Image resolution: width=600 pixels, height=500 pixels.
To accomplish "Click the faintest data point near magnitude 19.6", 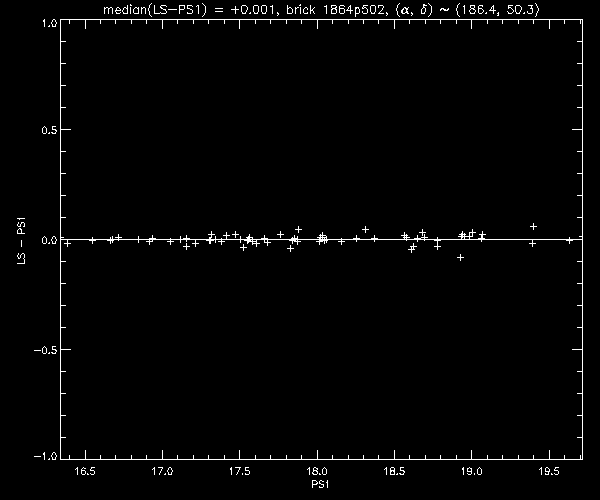I will tap(569, 240).
